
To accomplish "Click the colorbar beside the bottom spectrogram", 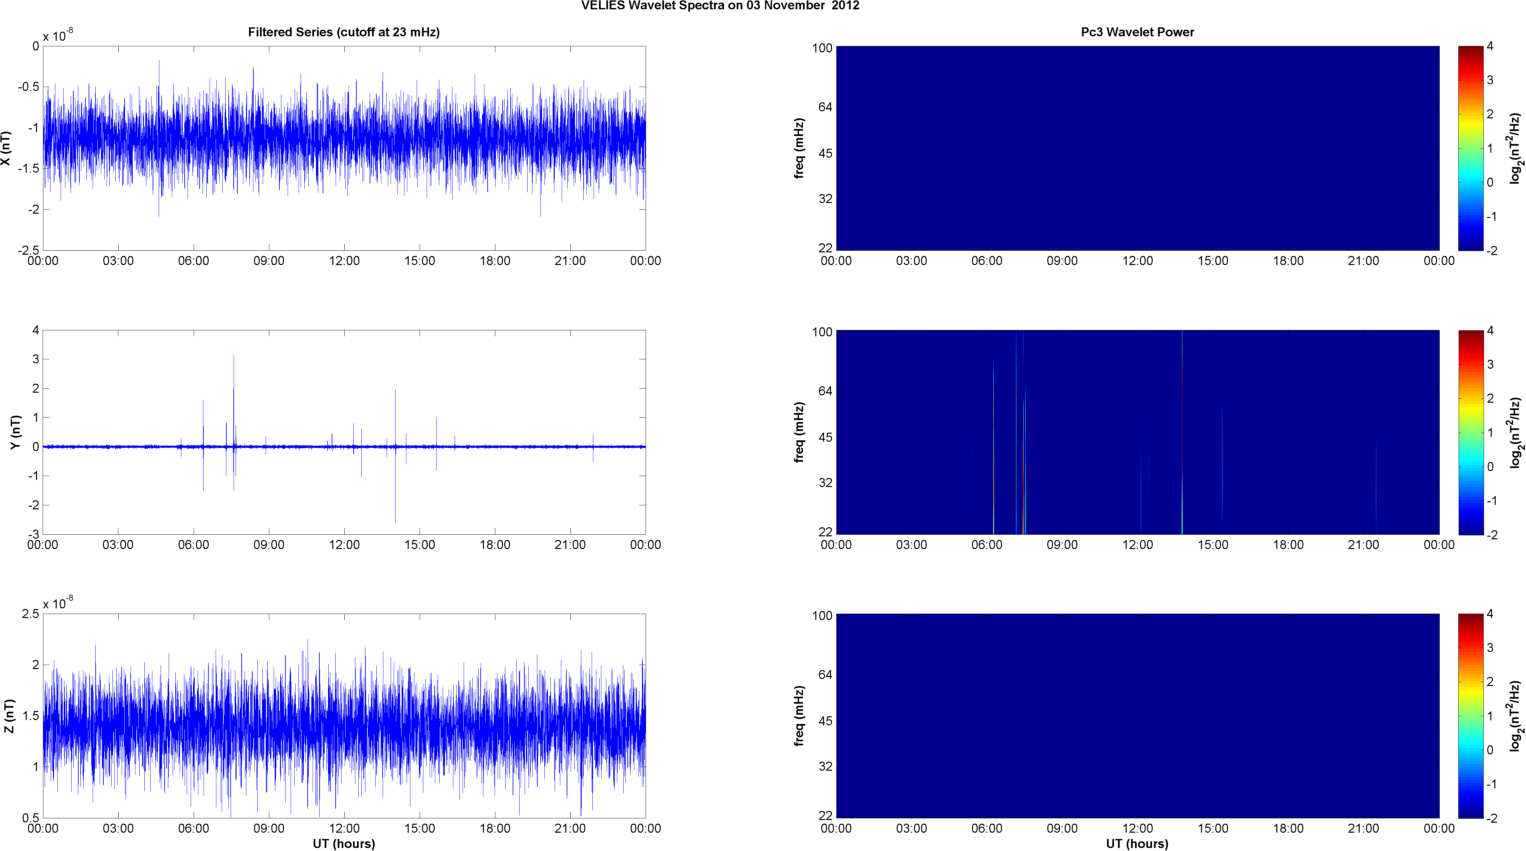I will point(1470,716).
